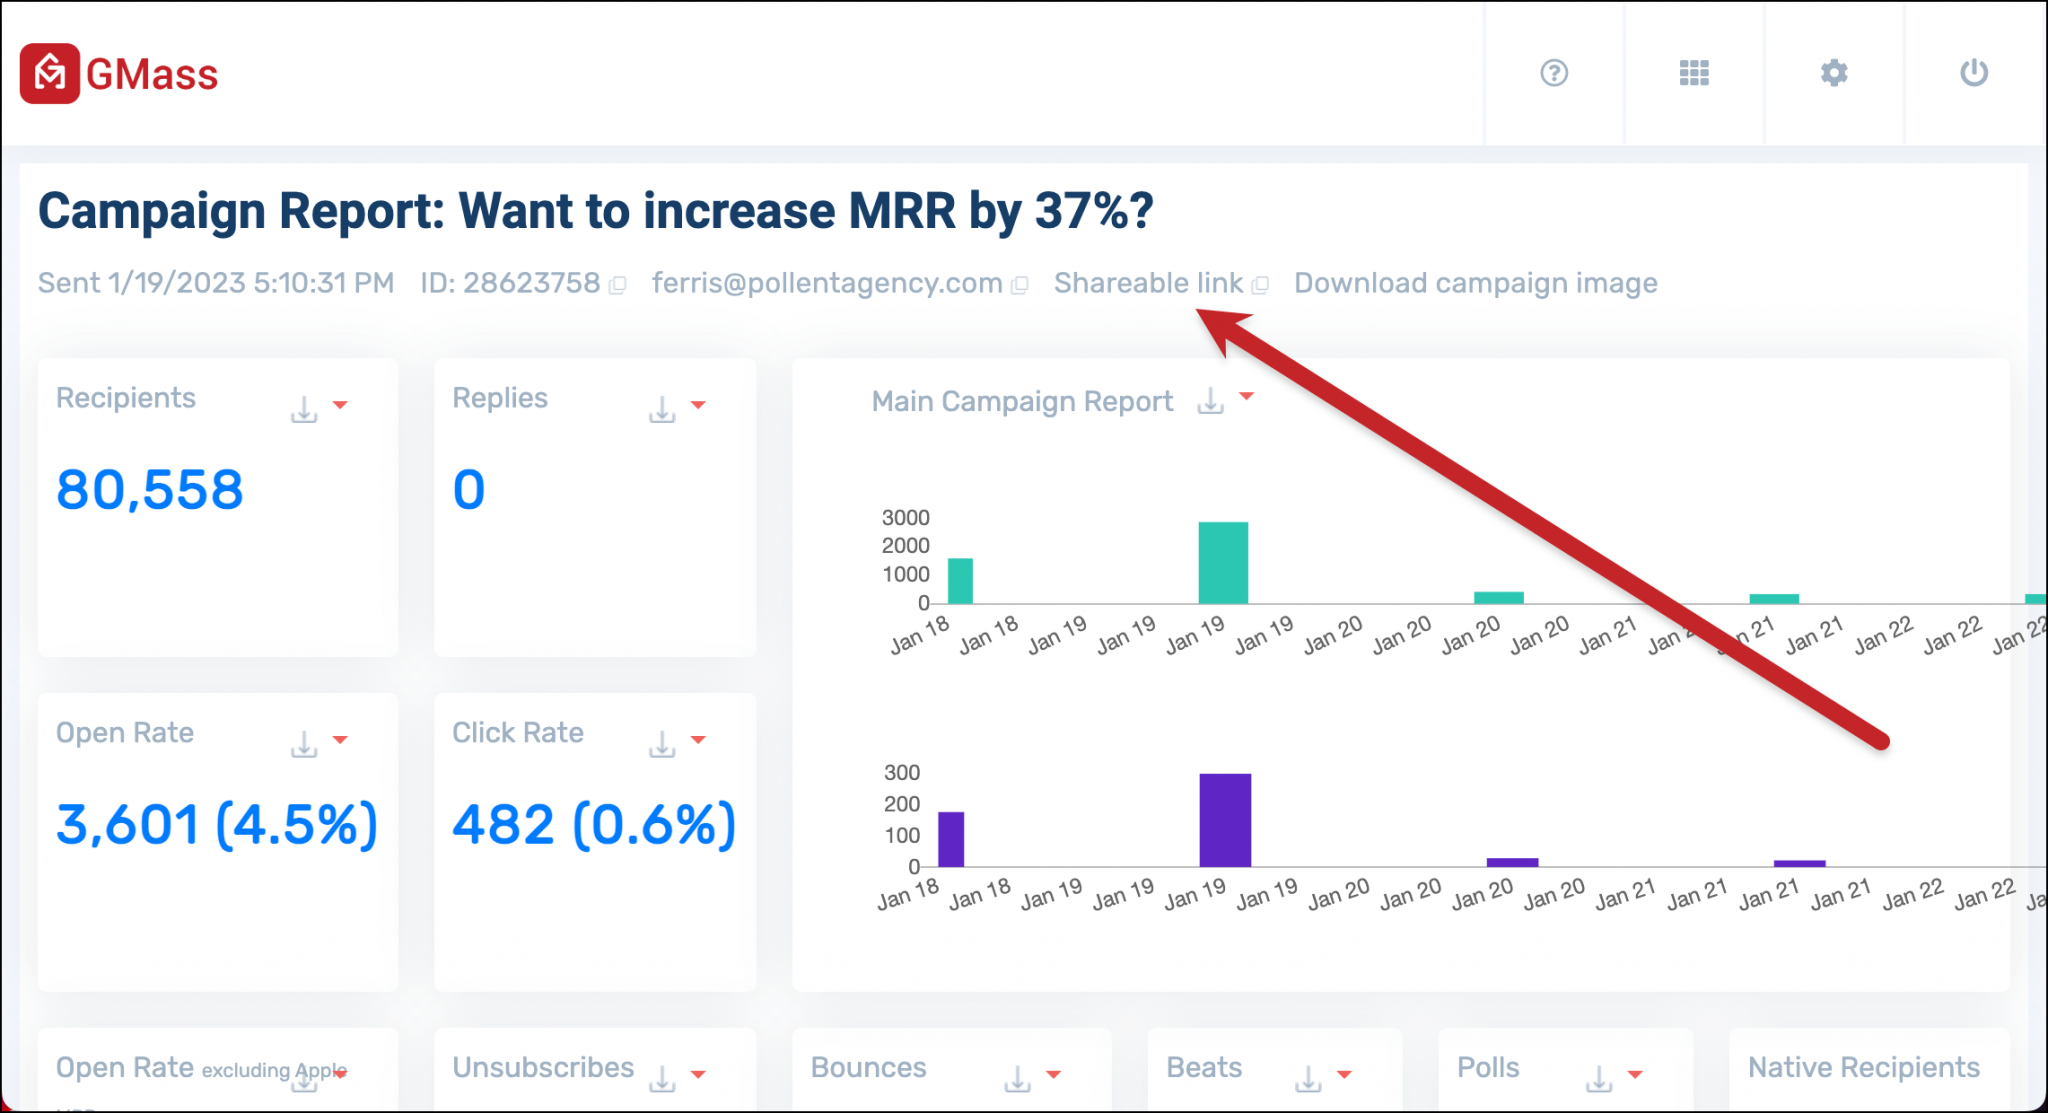The height and width of the screenshot is (1113, 2048).
Task: Click the GMass logo
Action: (x=120, y=73)
